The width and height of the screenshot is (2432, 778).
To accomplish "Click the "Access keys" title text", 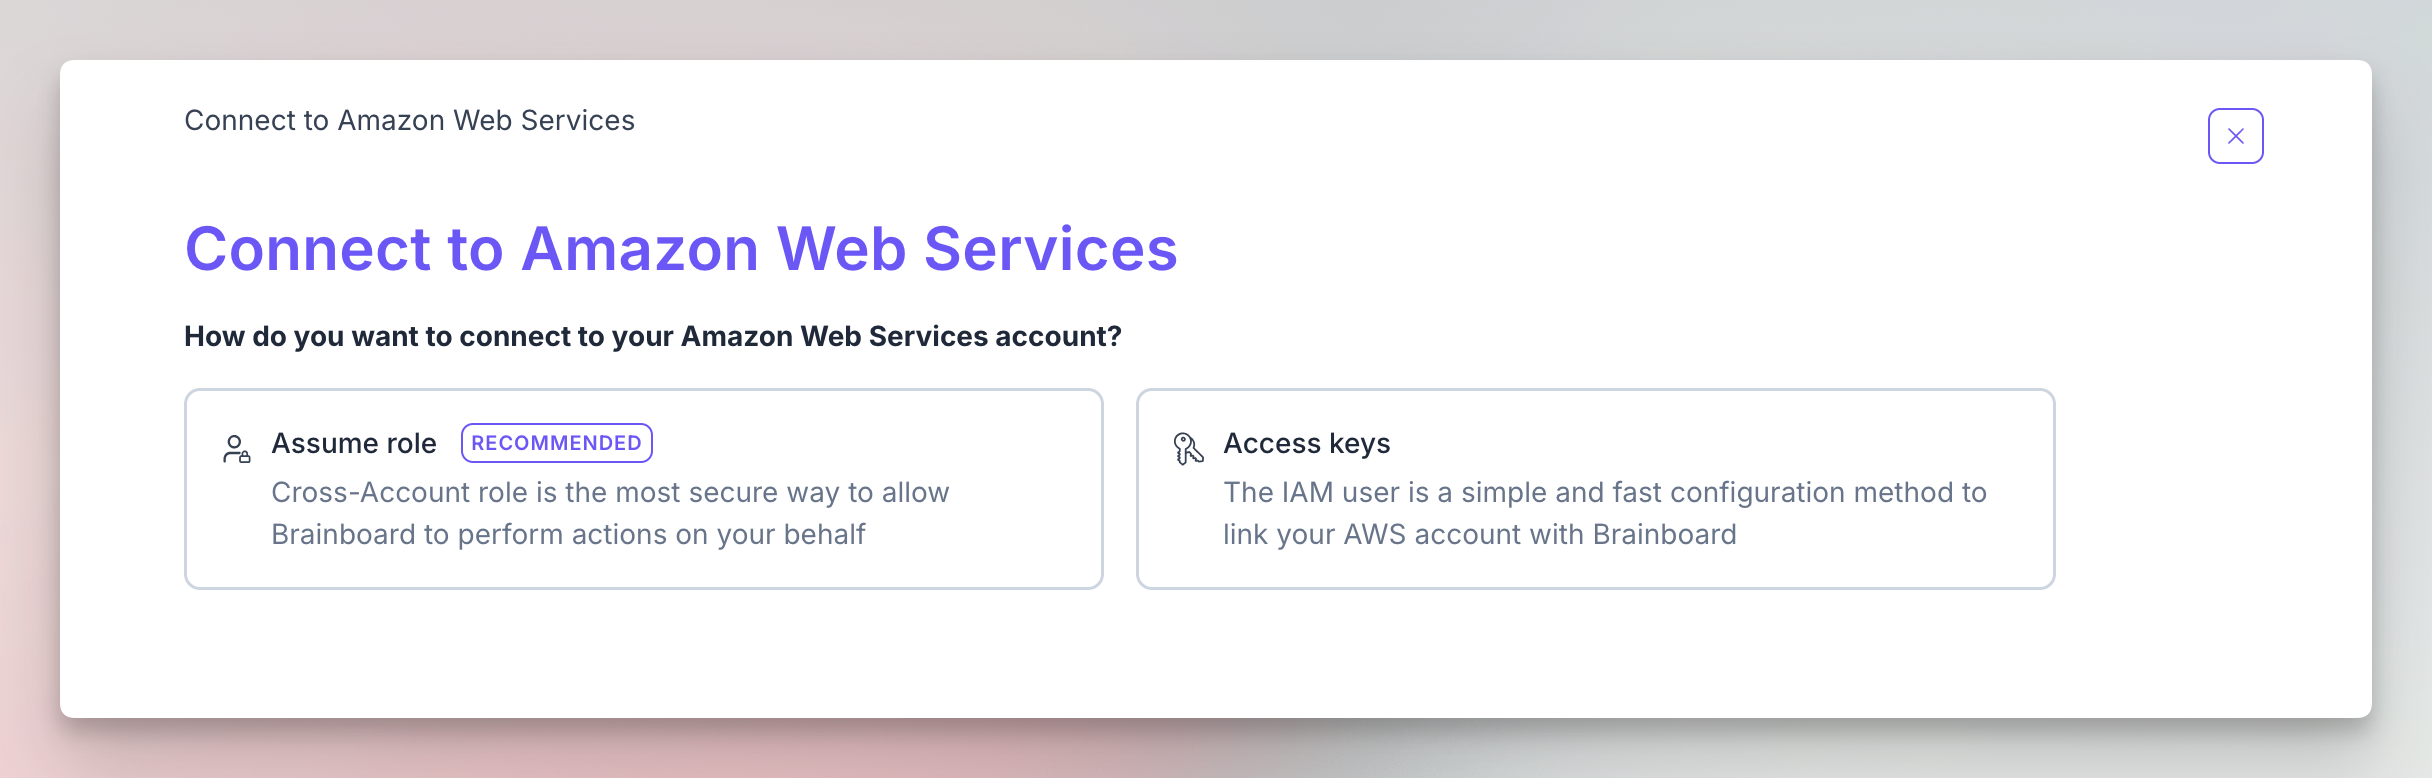I will pyautogui.click(x=1306, y=443).
